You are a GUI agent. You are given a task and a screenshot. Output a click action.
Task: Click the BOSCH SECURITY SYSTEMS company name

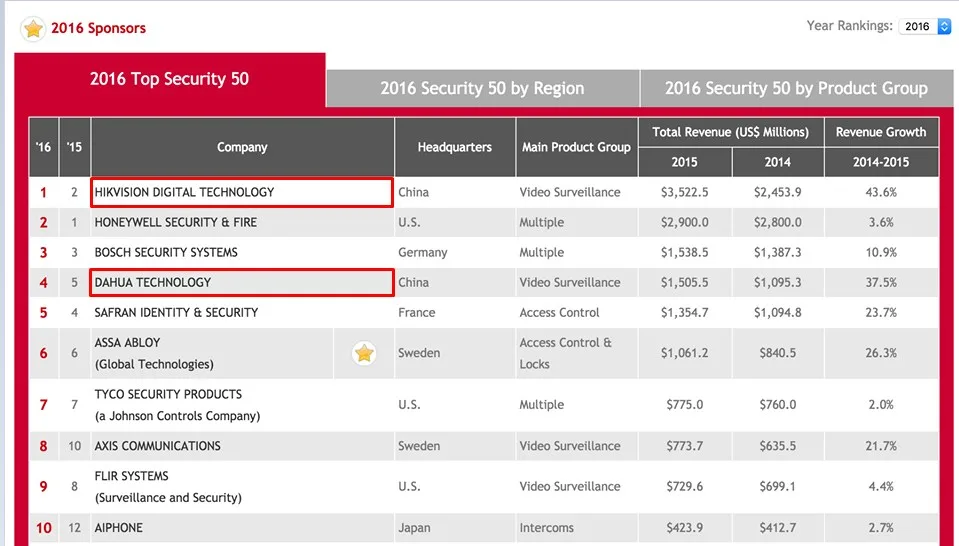coord(166,252)
